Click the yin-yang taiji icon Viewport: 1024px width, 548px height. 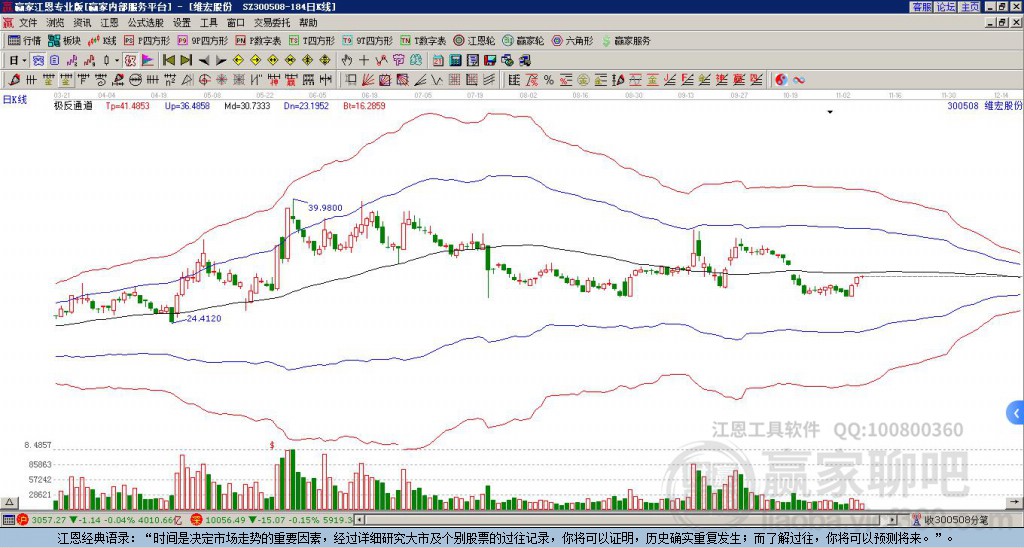pyautogui.click(x=781, y=80)
